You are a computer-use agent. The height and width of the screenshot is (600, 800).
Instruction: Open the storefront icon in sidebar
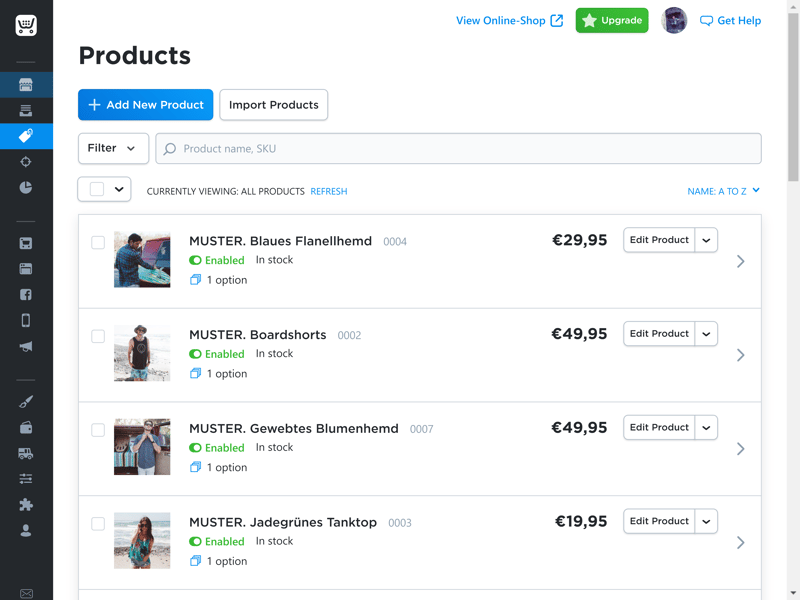click(26, 85)
